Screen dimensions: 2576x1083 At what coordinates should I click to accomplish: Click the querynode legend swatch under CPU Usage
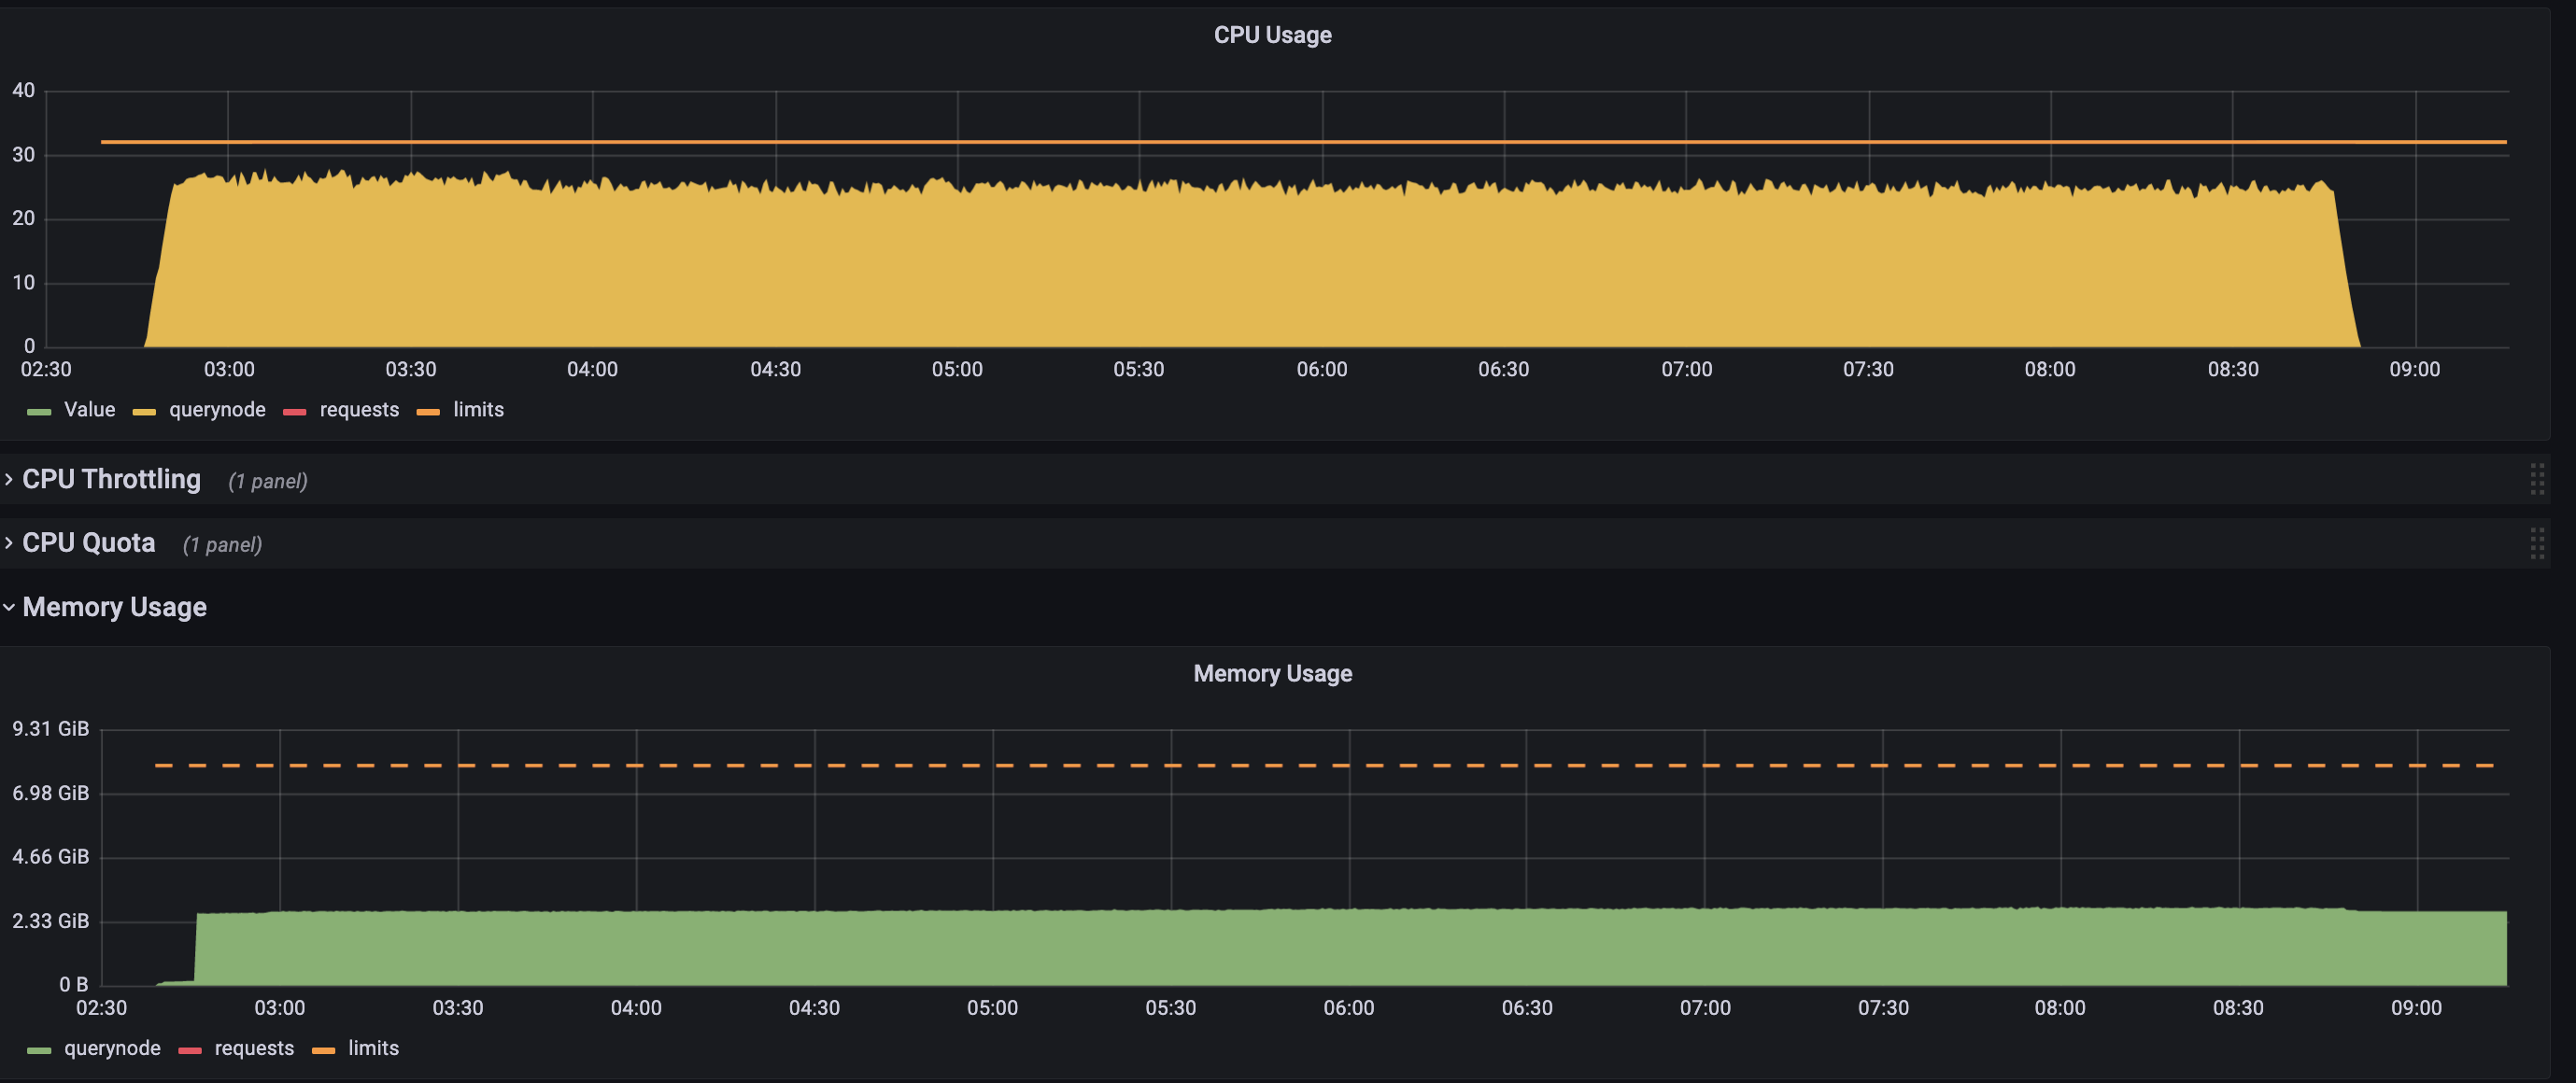point(143,410)
